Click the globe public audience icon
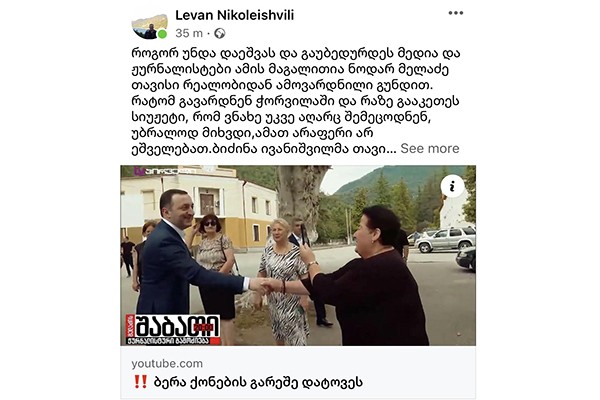Viewport: 600px width, 400px height. tap(220, 34)
